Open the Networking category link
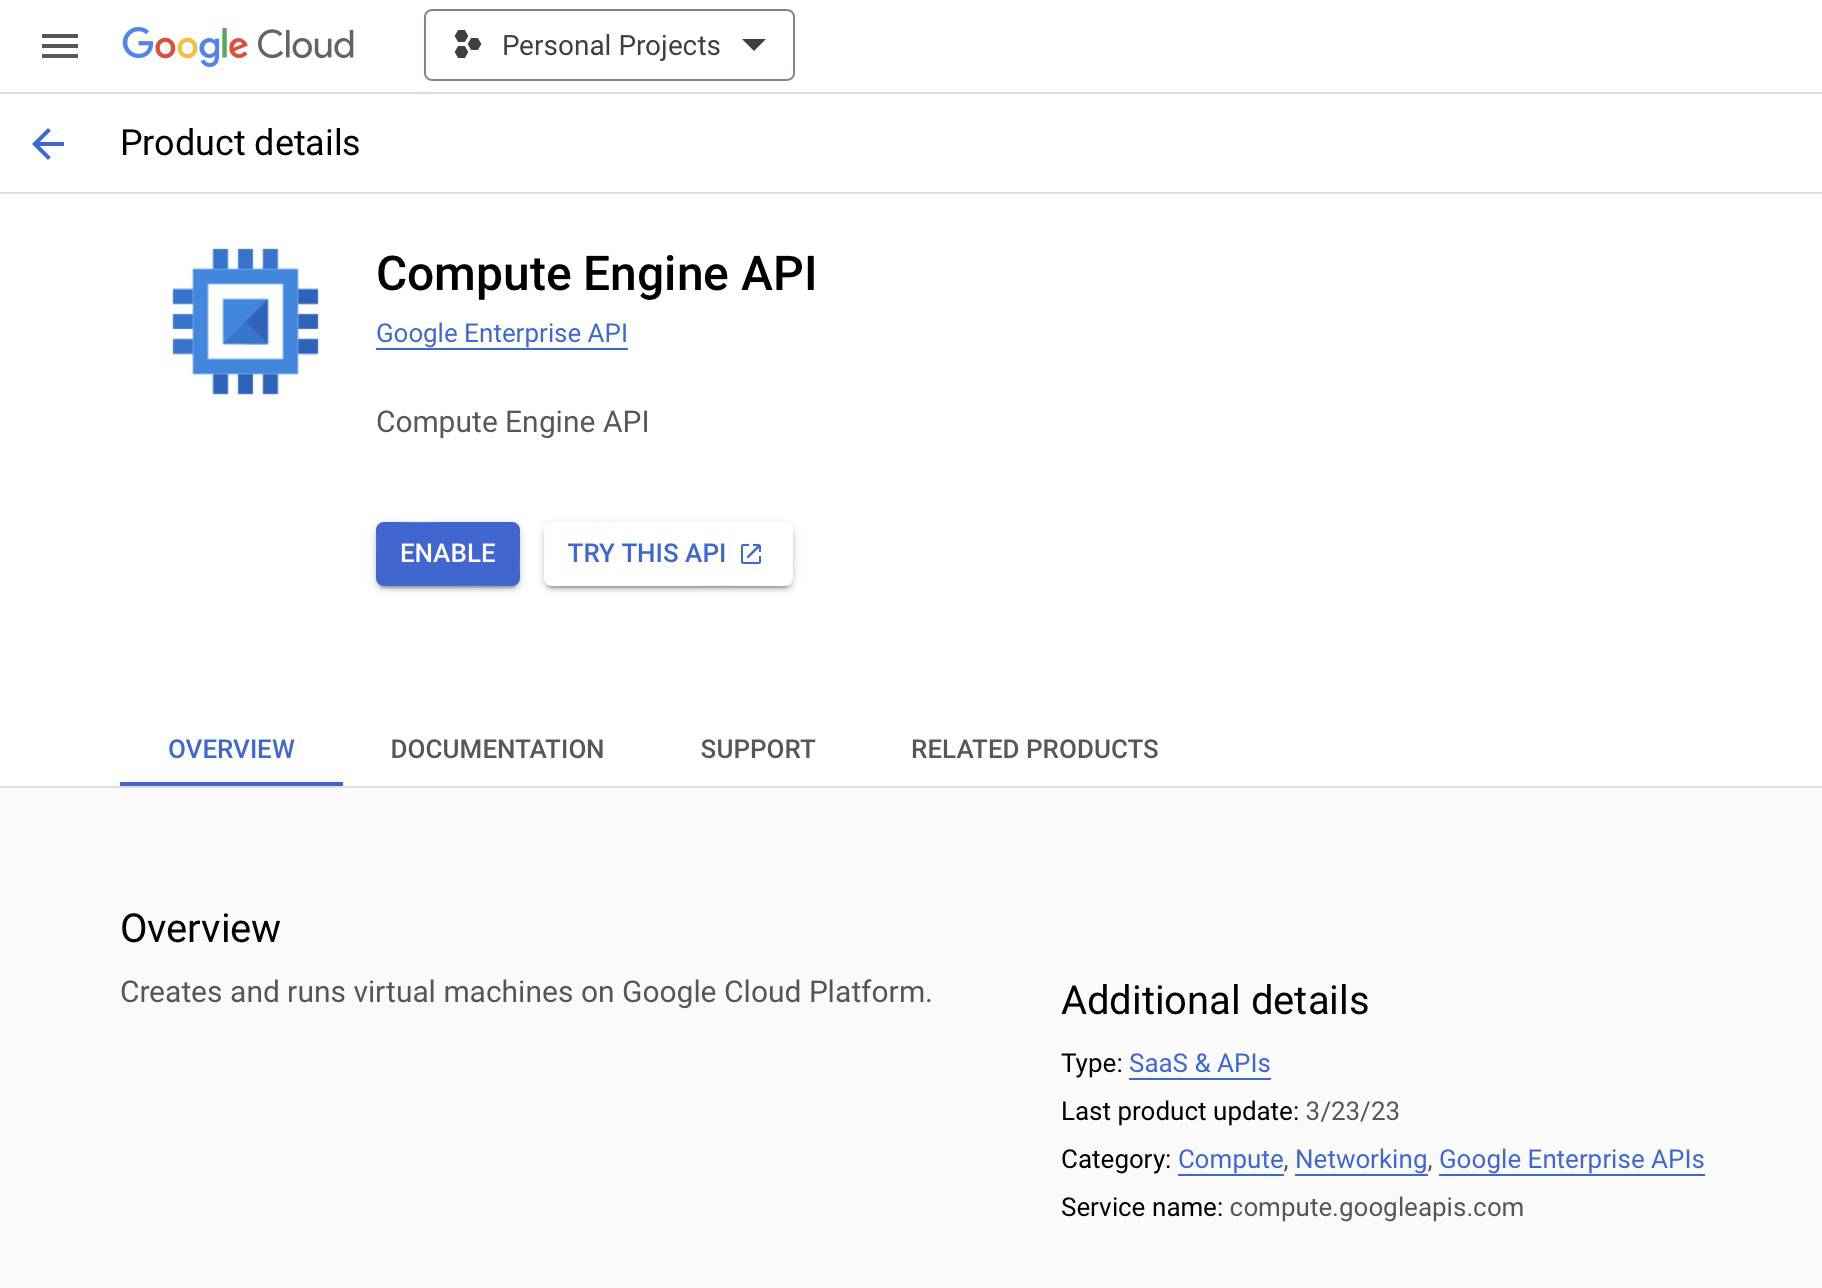 (x=1360, y=1159)
